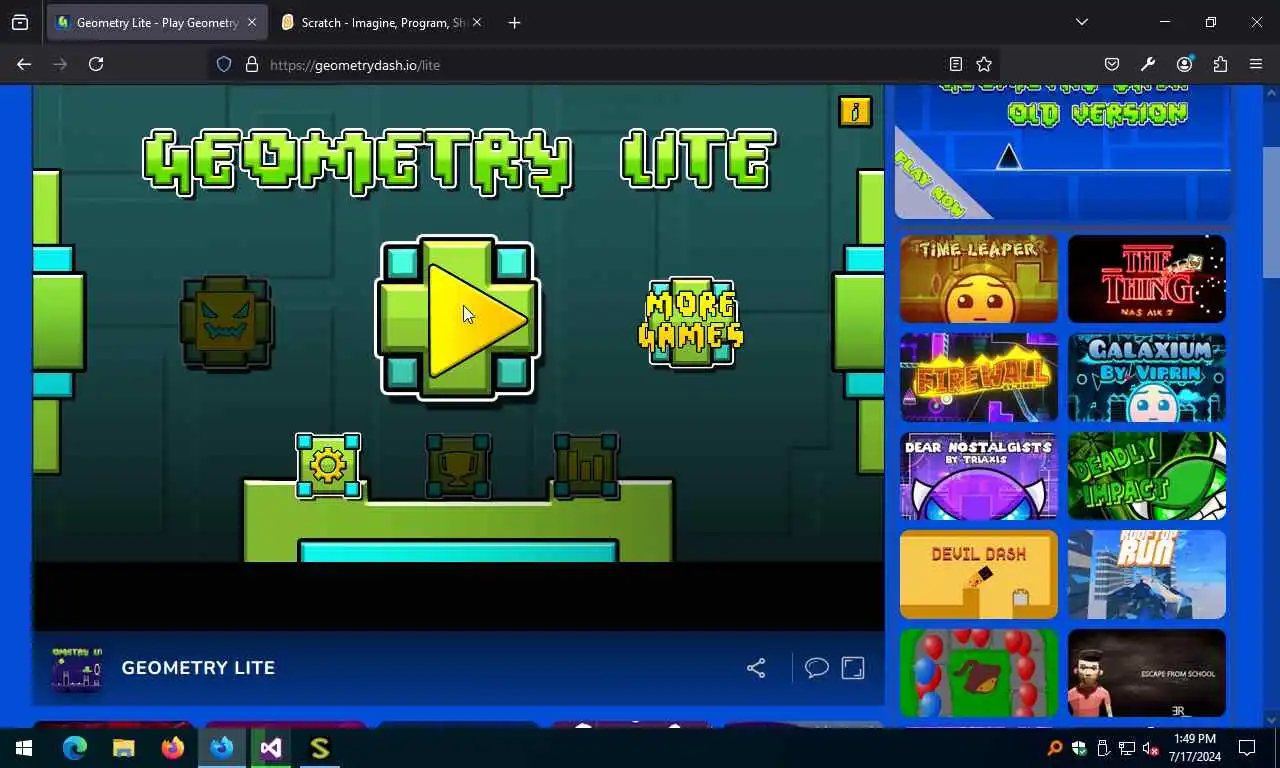Image resolution: width=1280 pixels, height=768 pixels.
Task: Open the Dear Nostalgists game thumbnail
Action: [979, 476]
